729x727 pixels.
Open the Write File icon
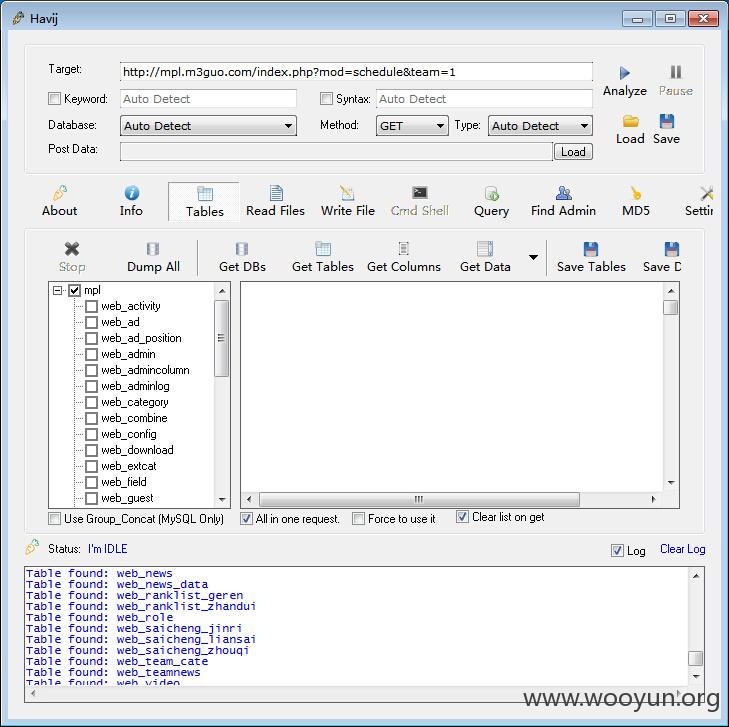point(347,192)
